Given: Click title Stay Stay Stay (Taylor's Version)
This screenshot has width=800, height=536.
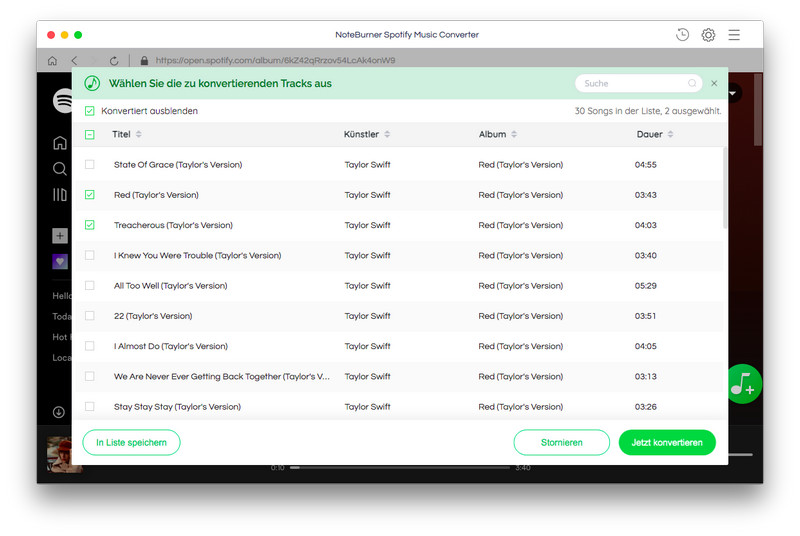Looking at the screenshot, I should (177, 406).
